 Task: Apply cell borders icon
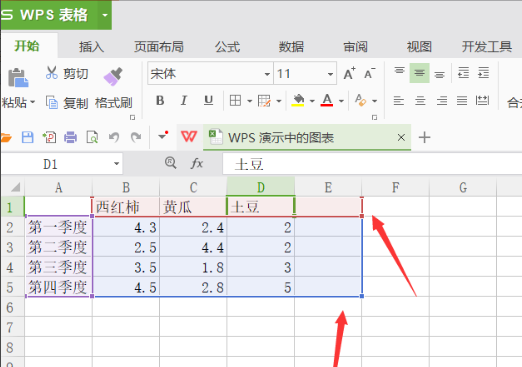[x=235, y=100]
